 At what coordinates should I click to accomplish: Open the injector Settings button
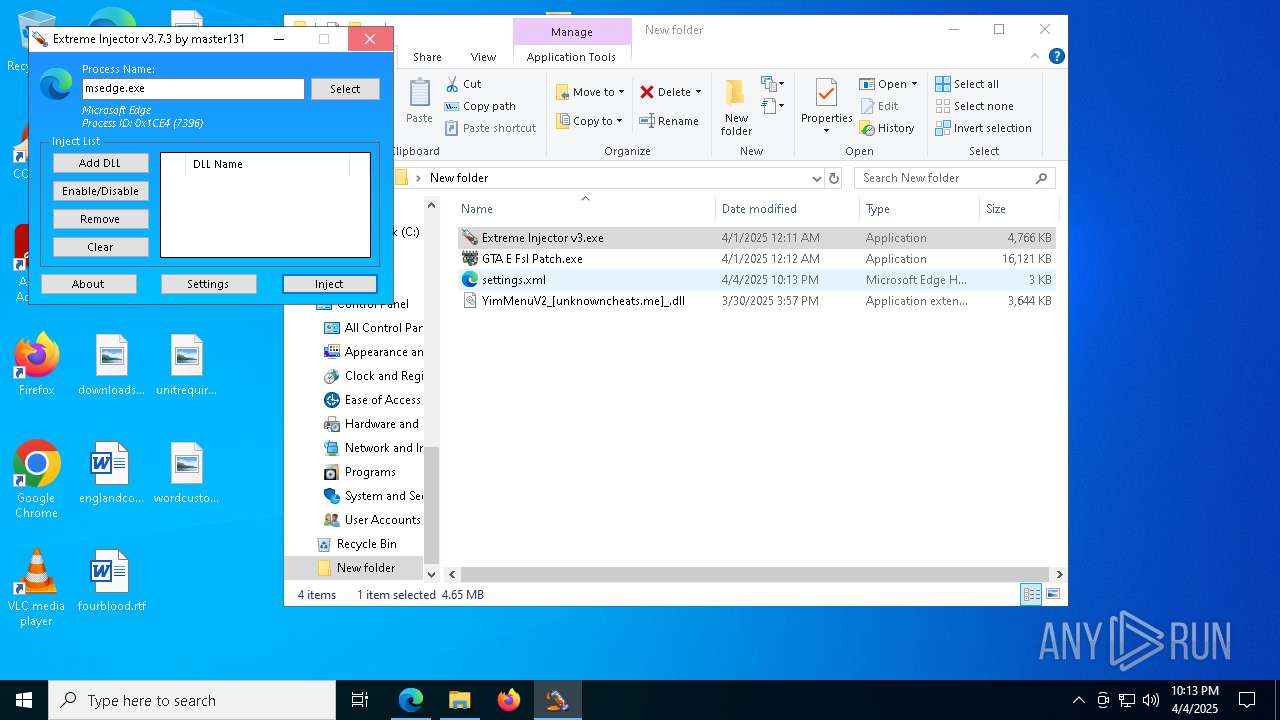click(208, 284)
